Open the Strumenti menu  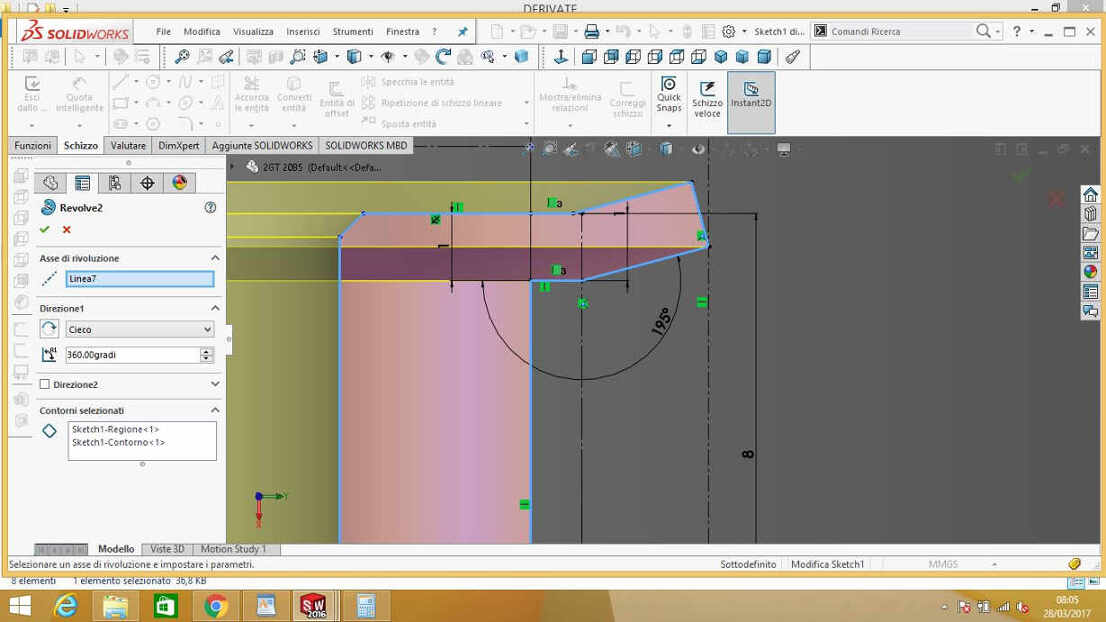(353, 32)
